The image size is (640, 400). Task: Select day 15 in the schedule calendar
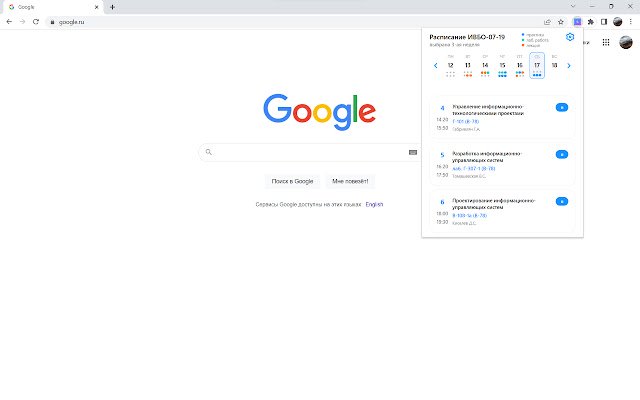pos(502,65)
